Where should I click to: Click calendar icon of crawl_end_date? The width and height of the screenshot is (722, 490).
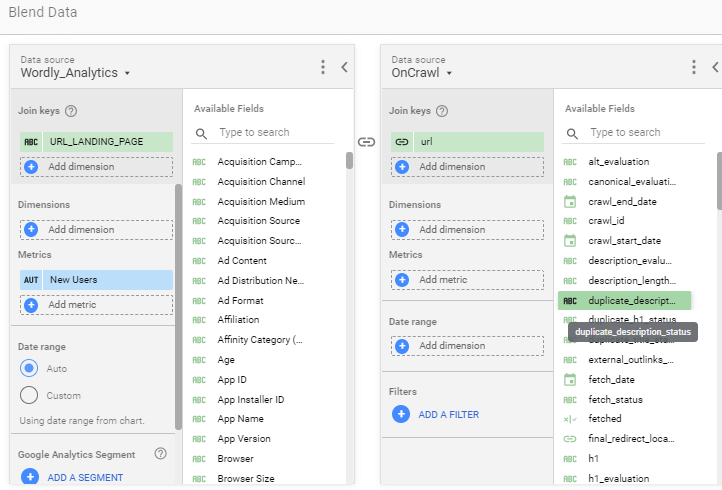pyautogui.click(x=570, y=202)
